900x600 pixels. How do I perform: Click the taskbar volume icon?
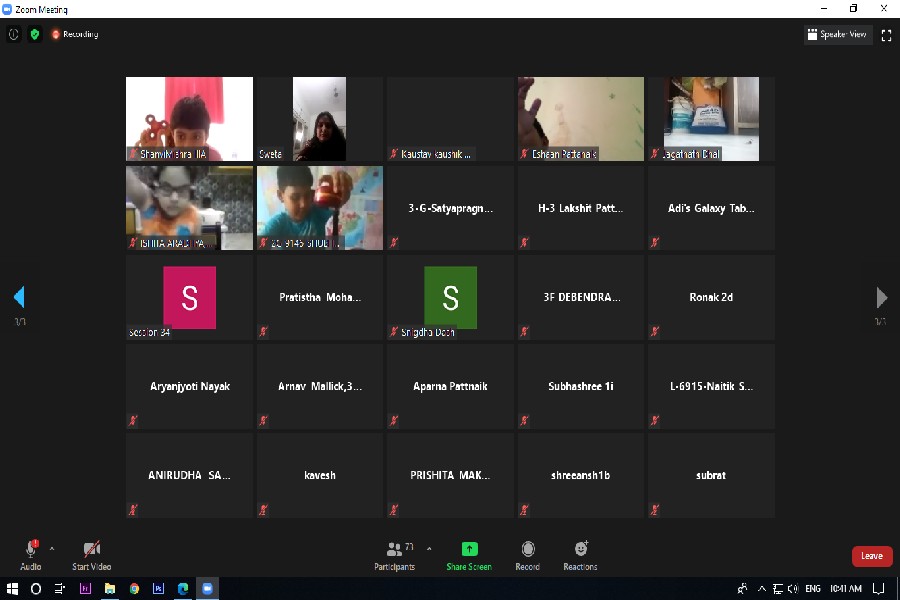pyautogui.click(x=792, y=589)
